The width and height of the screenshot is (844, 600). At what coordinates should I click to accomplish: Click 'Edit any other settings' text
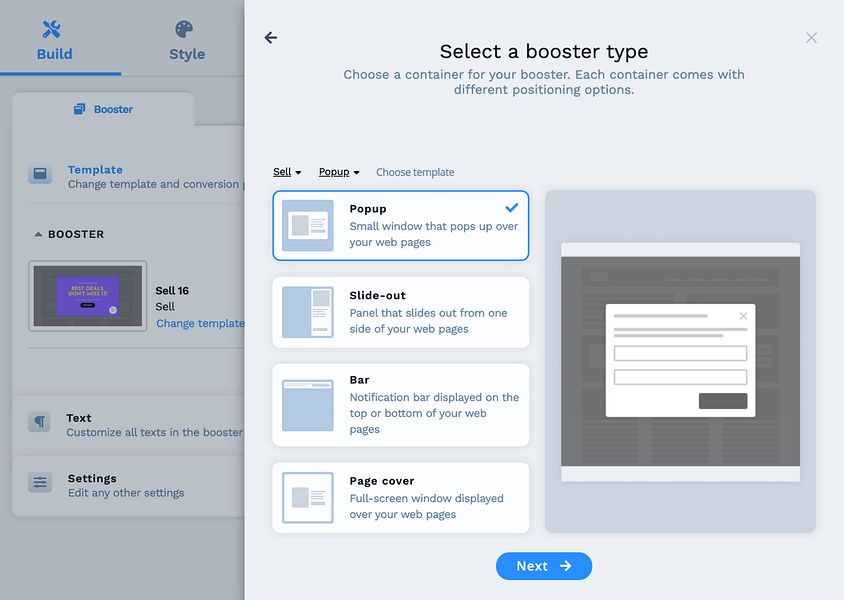coord(126,493)
